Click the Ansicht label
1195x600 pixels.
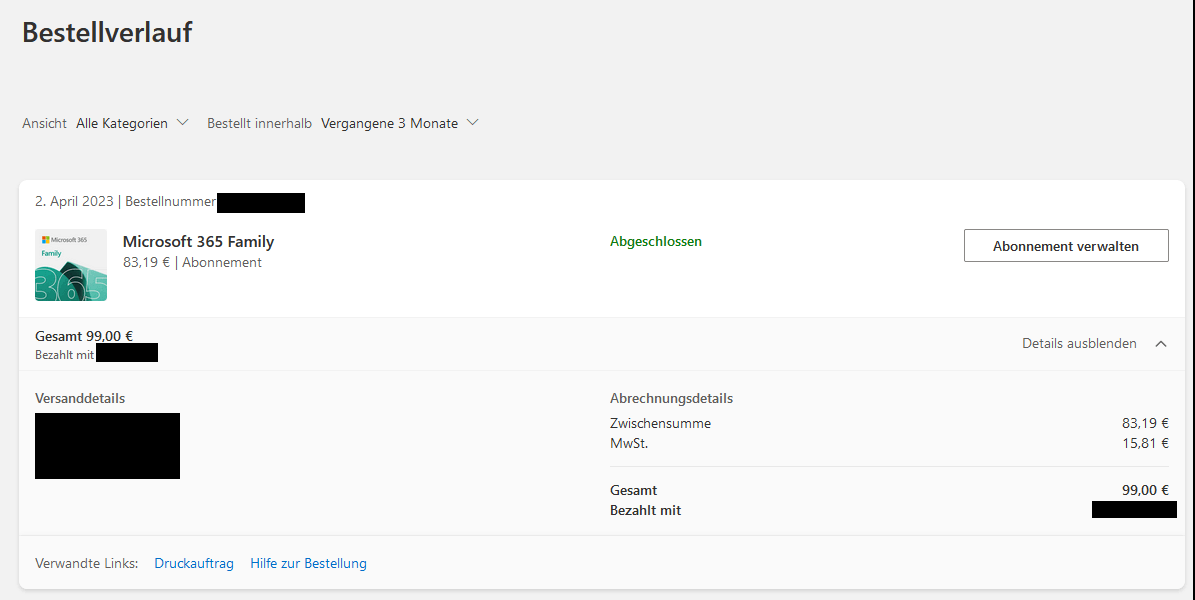tap(44, 124)
